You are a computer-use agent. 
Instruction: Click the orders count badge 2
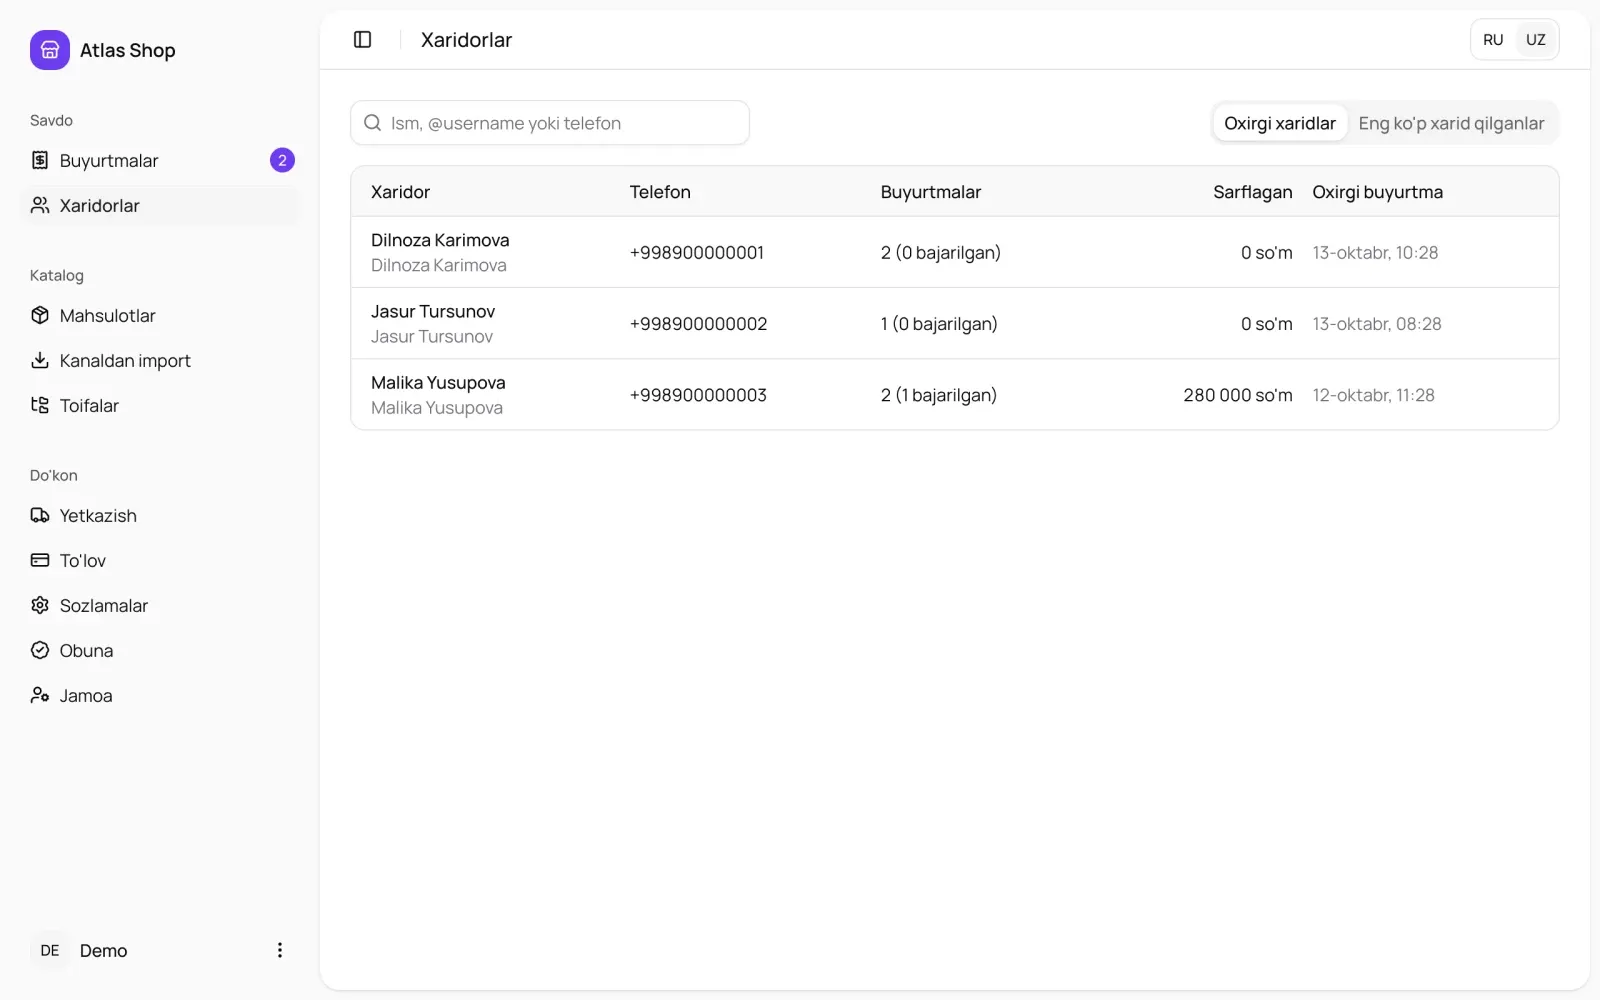click(282, 160)
